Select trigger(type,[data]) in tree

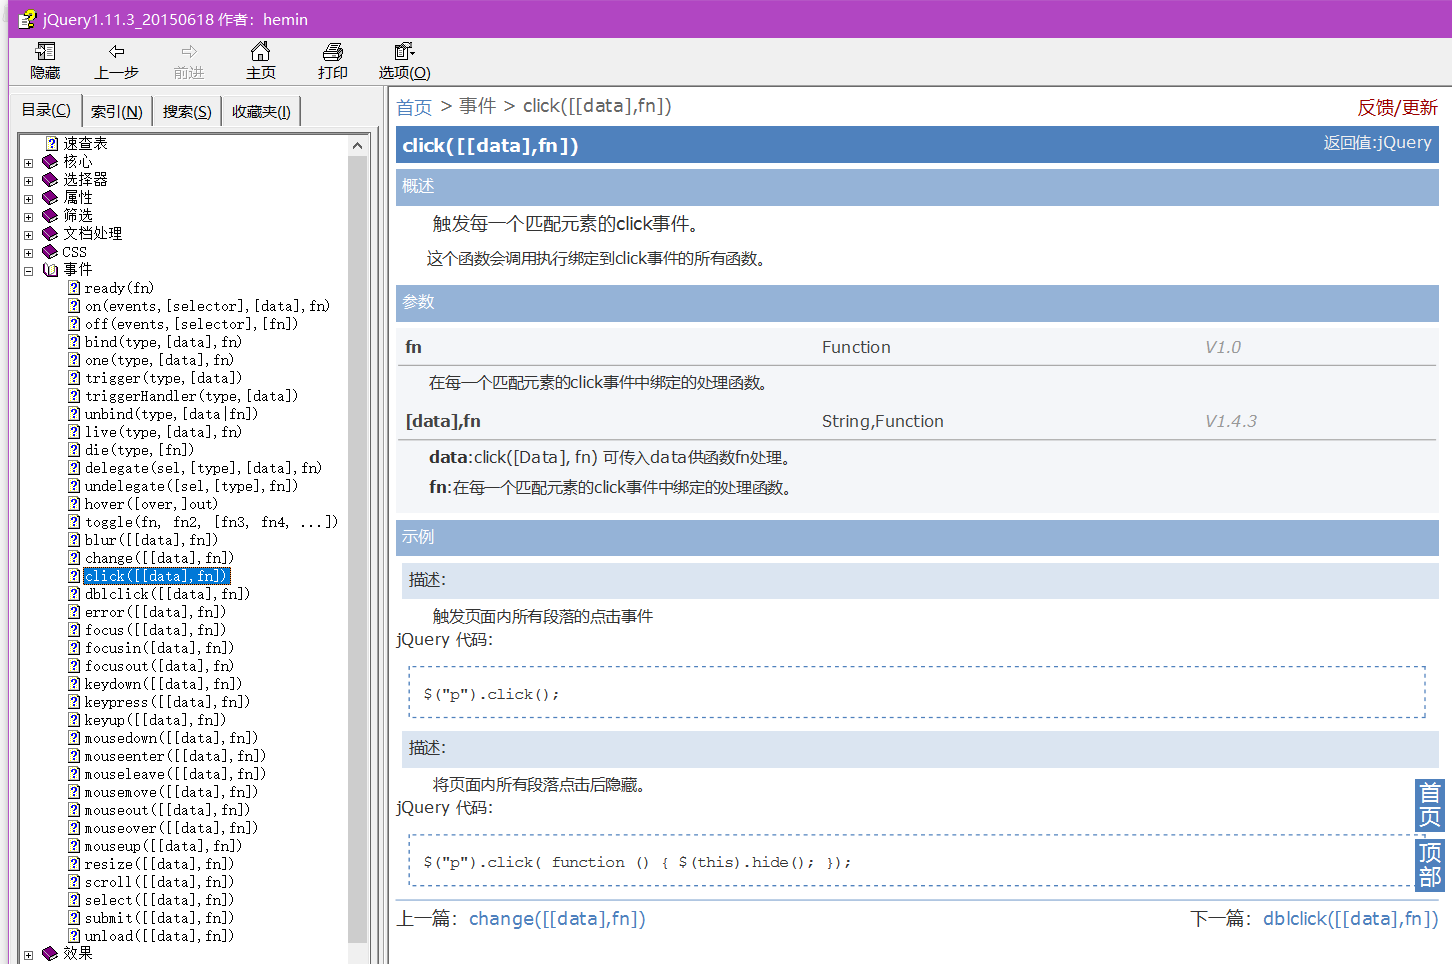coord(163,378)
